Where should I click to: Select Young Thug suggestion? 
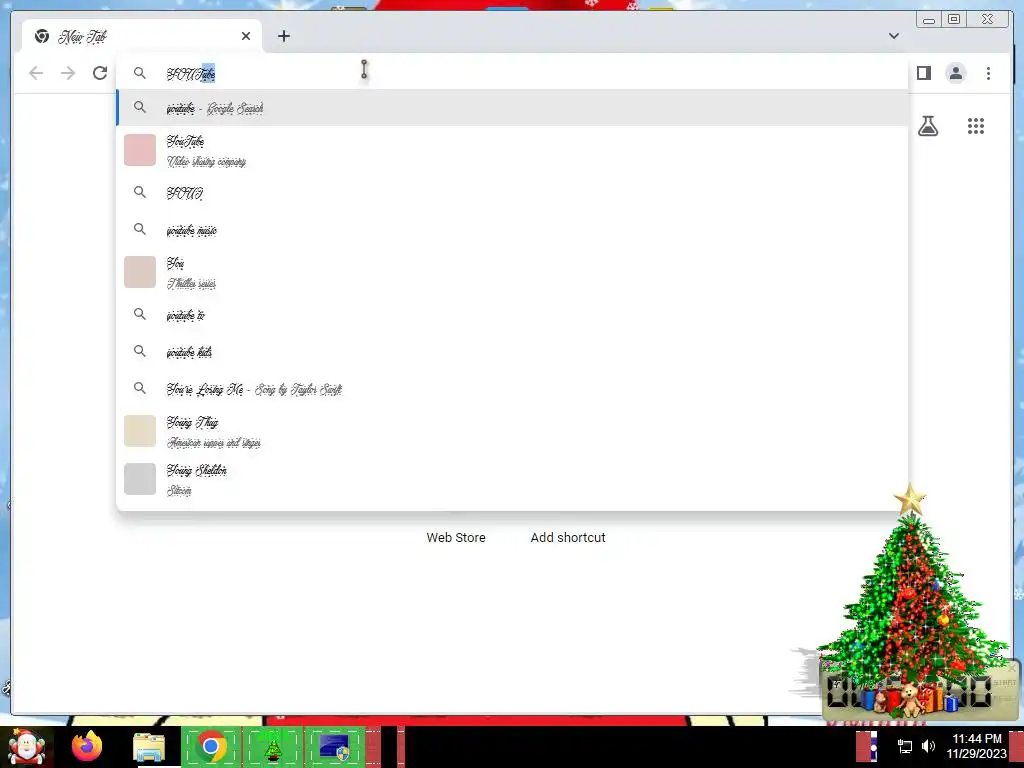(512, 431)
